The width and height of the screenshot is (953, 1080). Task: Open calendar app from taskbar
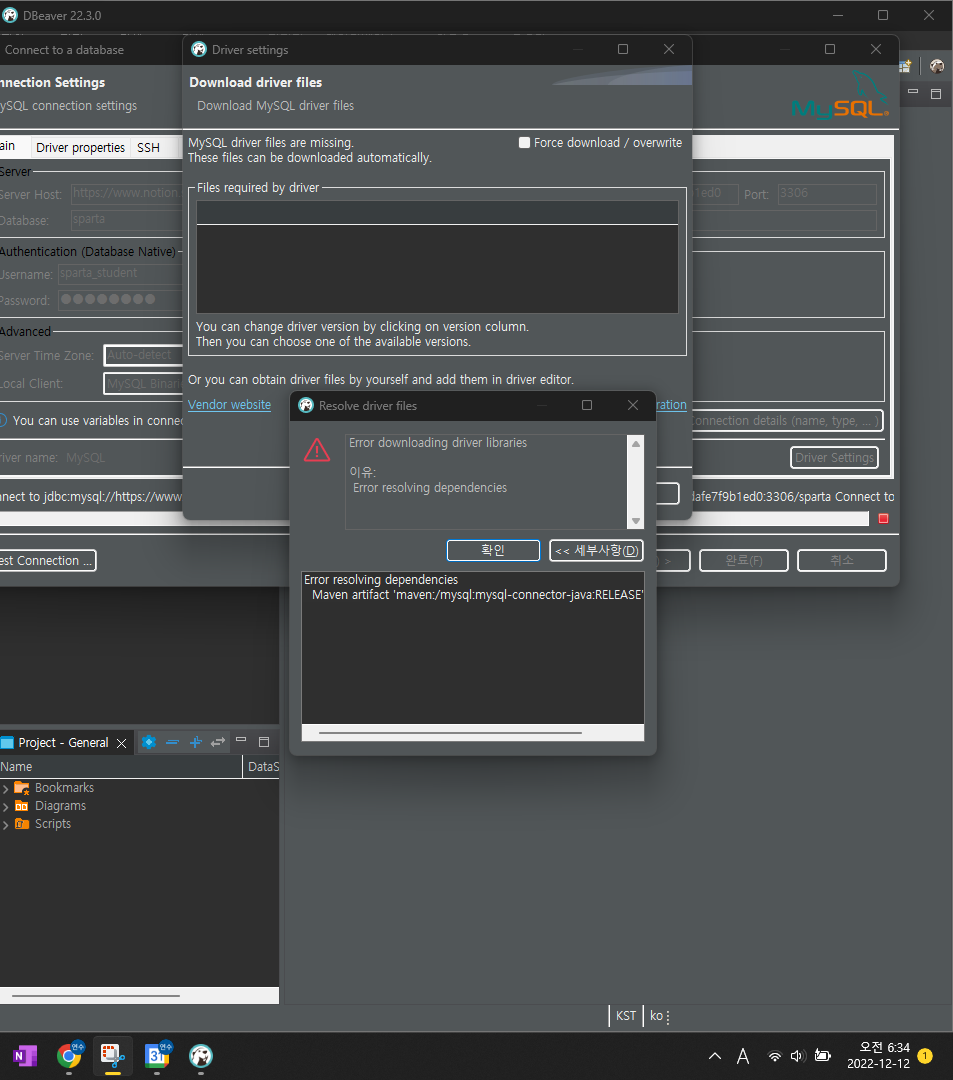(x=157, y=1056)
